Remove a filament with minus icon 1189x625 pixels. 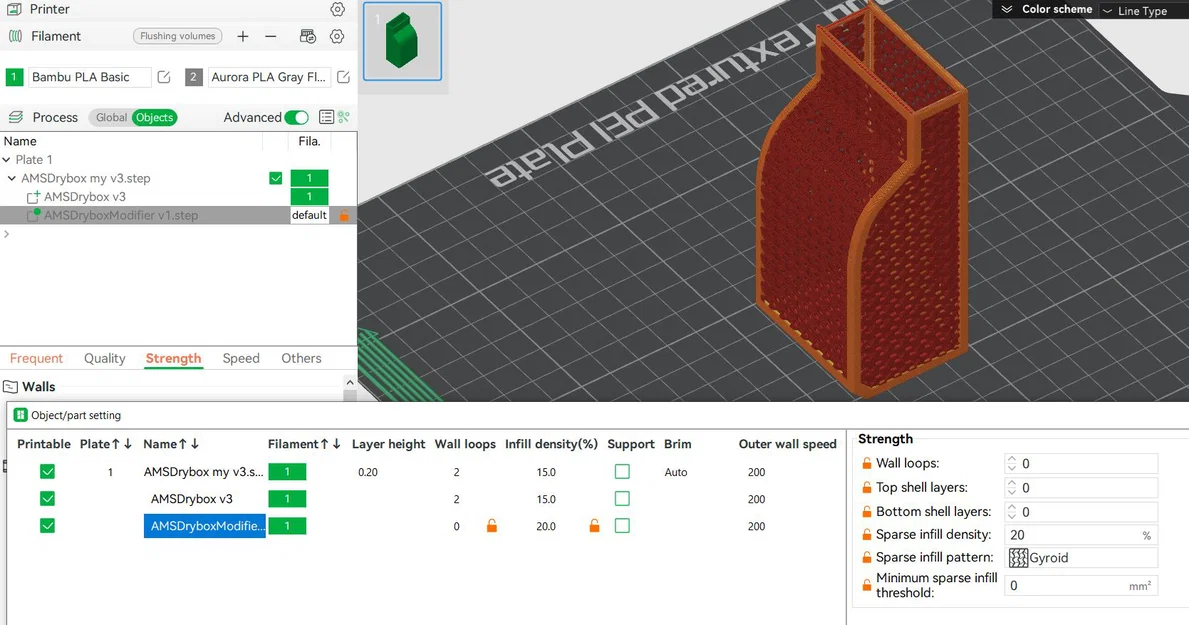(271, 36)
